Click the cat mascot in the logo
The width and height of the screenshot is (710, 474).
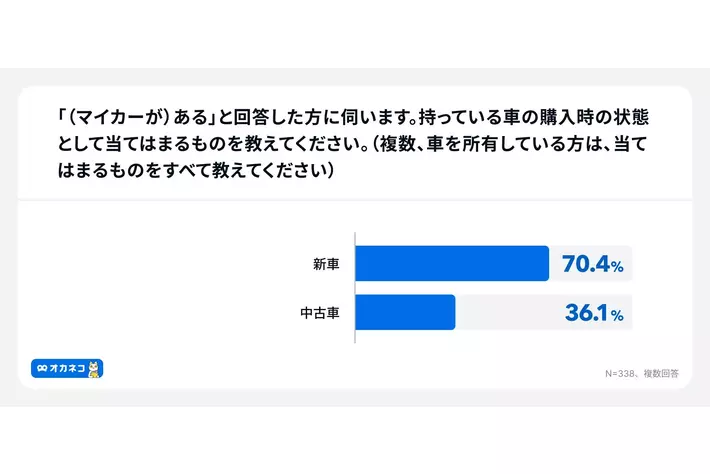coord(96,370)
